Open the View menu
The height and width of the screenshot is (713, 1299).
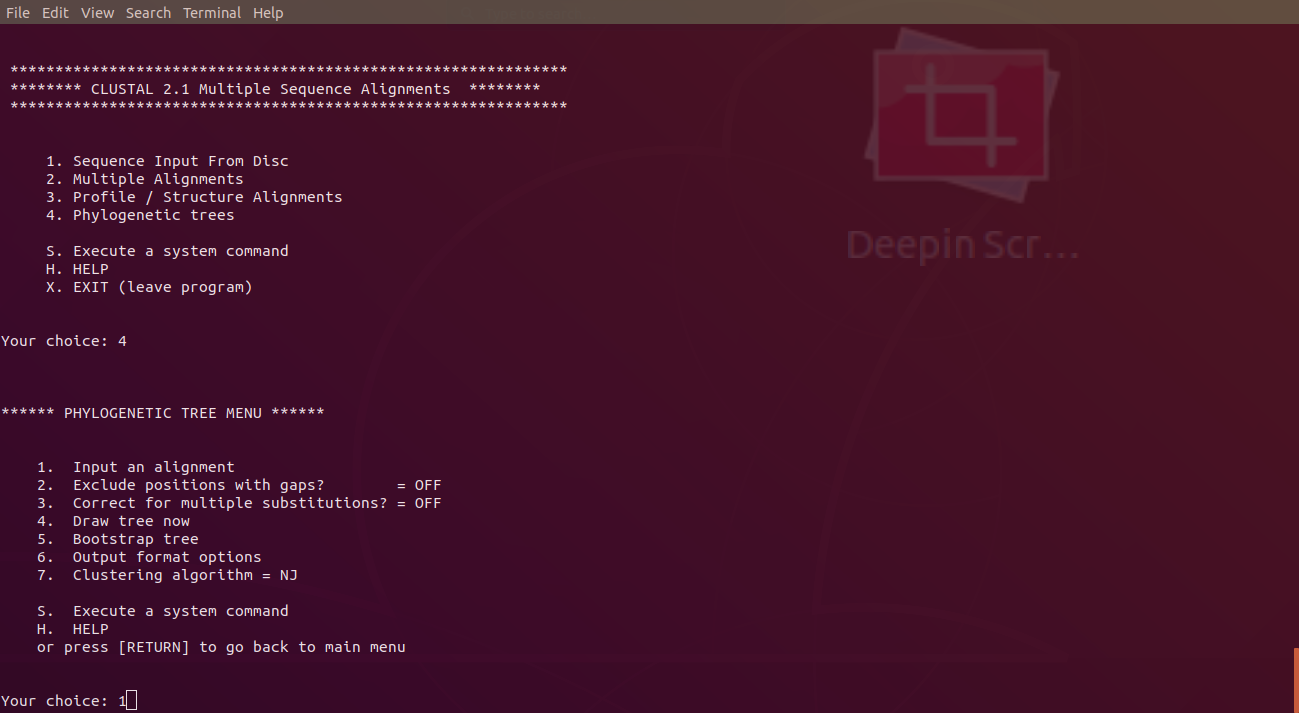tap(98, 13)
